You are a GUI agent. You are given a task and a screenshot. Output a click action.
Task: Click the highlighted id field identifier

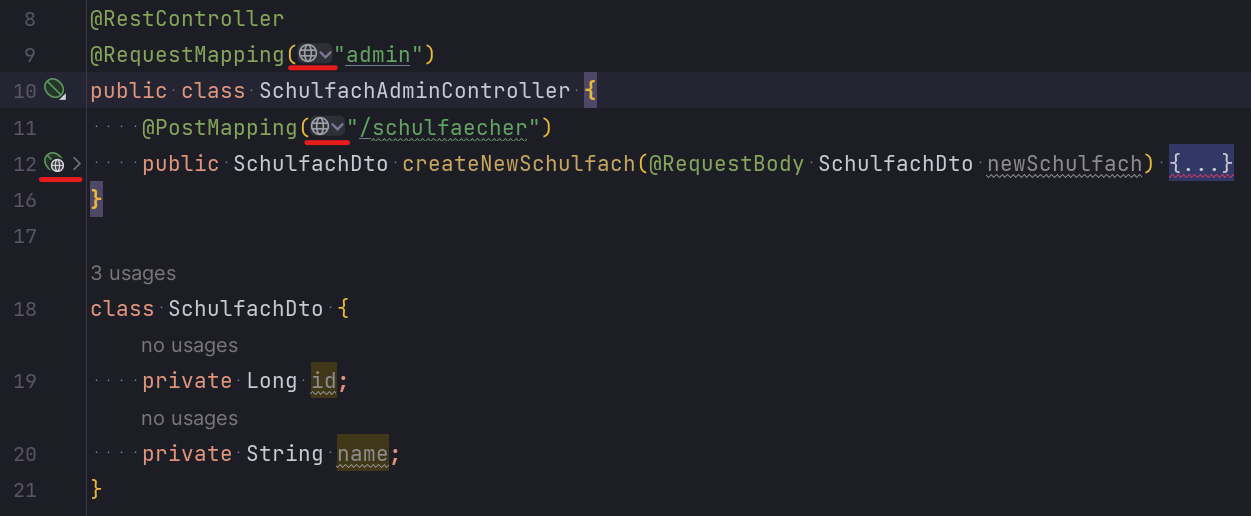point(324,381)
